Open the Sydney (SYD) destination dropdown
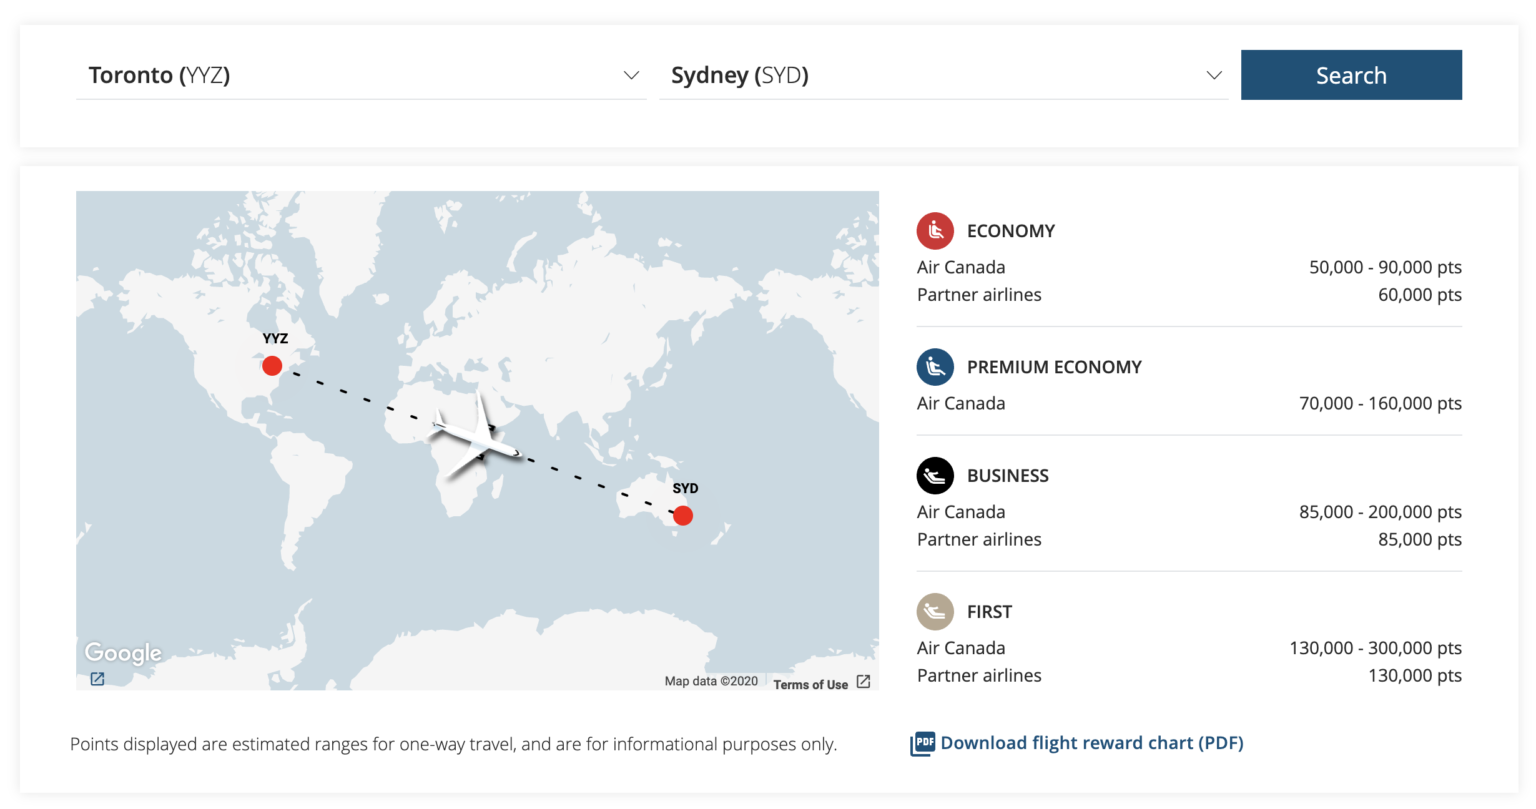Screen dimensions: 1536x809 (x=943, y=75)
